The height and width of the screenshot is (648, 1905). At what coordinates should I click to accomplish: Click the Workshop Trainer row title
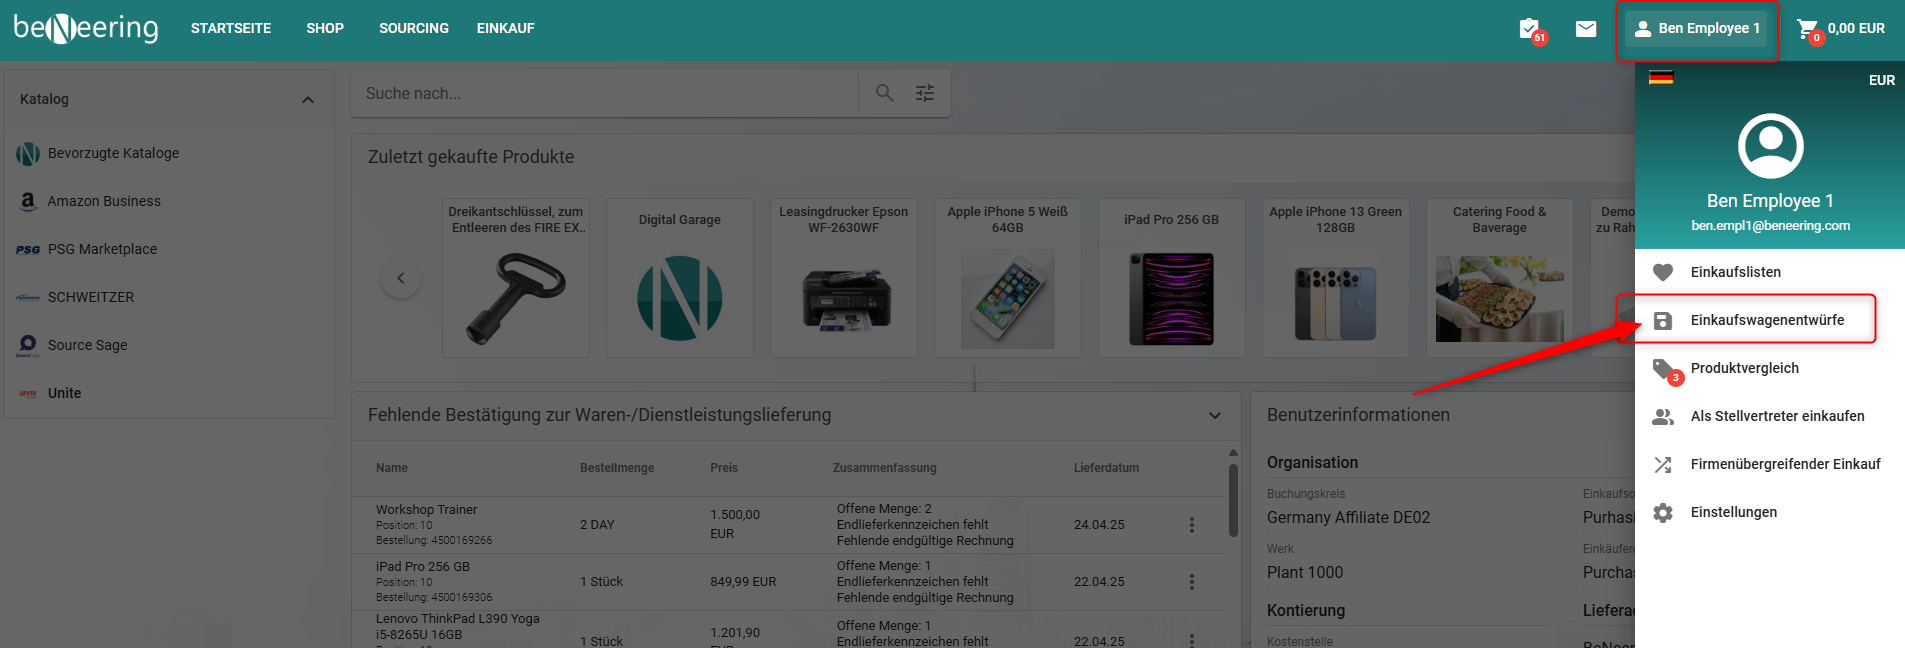(426, 510)
